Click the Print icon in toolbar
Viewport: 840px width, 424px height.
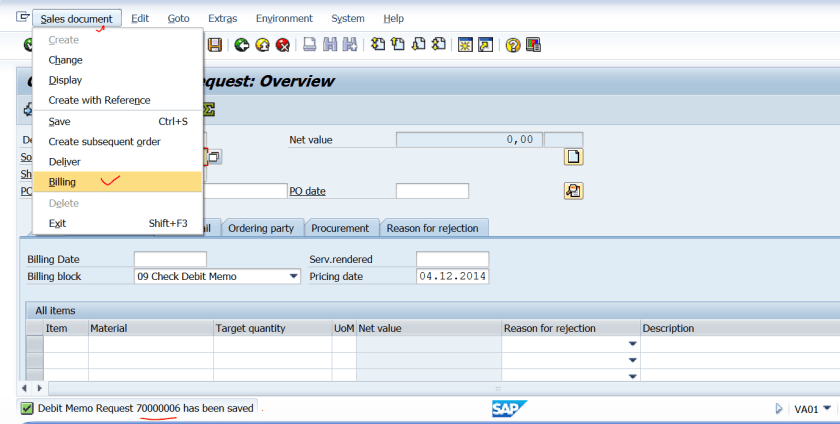pyautogui.click(x=310, y=45)
